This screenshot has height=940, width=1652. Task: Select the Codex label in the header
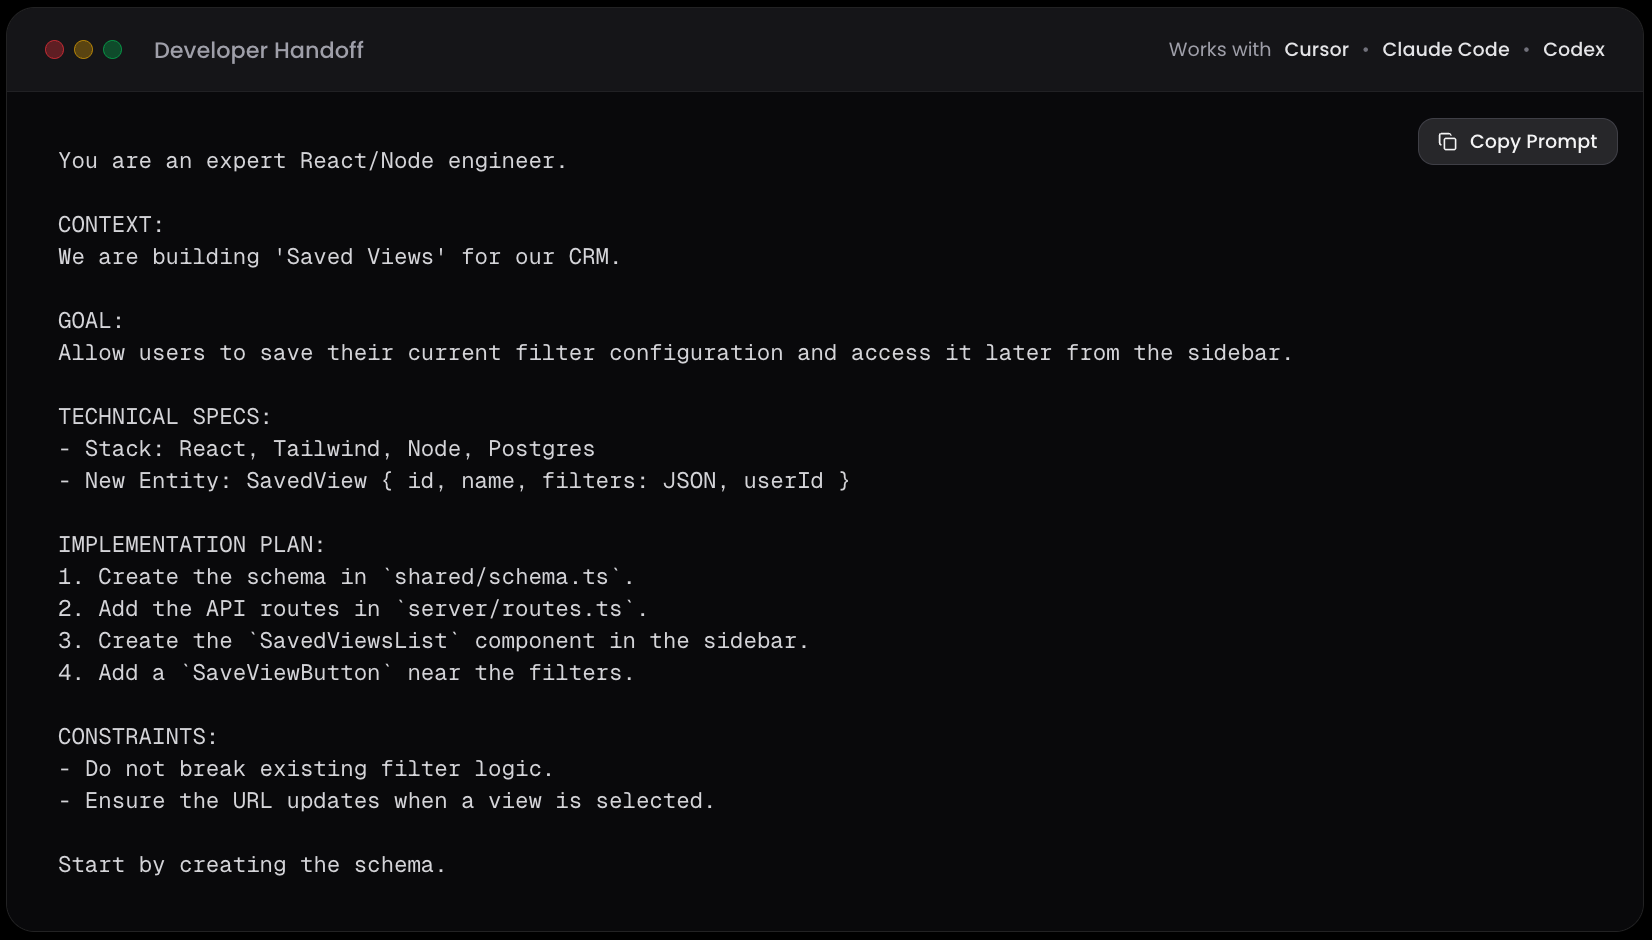click(1574, 49)
